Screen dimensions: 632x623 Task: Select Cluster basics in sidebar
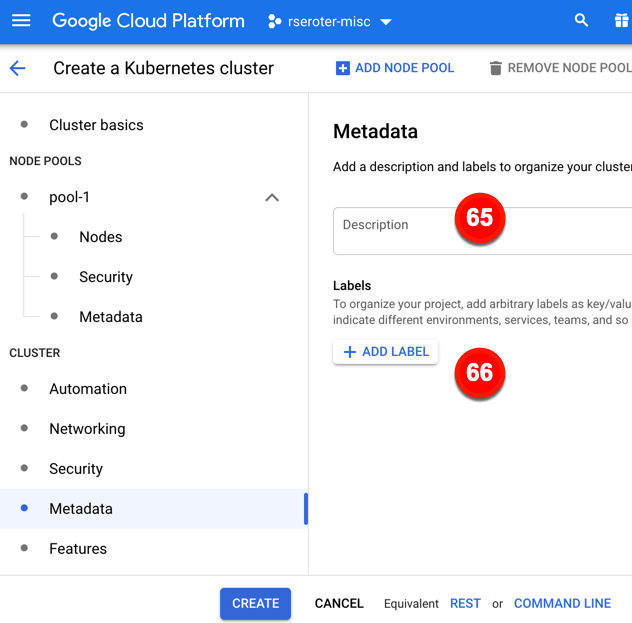point(96,125)
